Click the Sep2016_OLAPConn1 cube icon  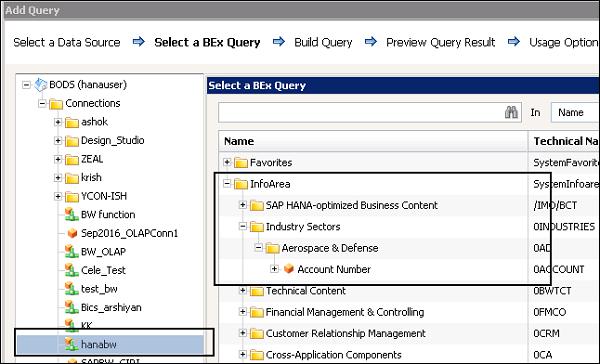[x=72, y=233]
